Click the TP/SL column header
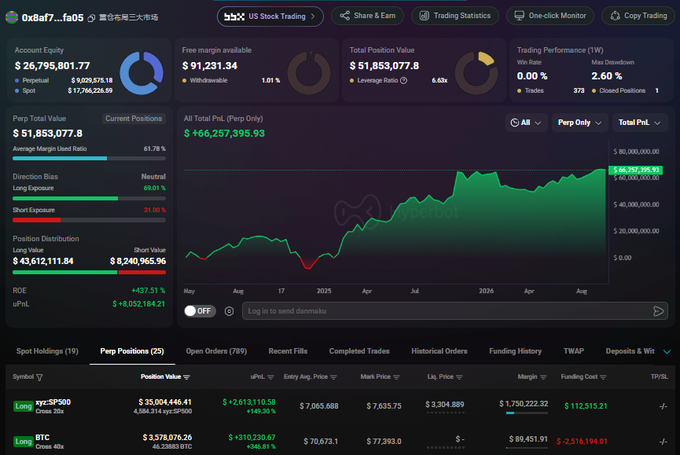The width and height of the screenshot is (680, 455). click(659, 377)
